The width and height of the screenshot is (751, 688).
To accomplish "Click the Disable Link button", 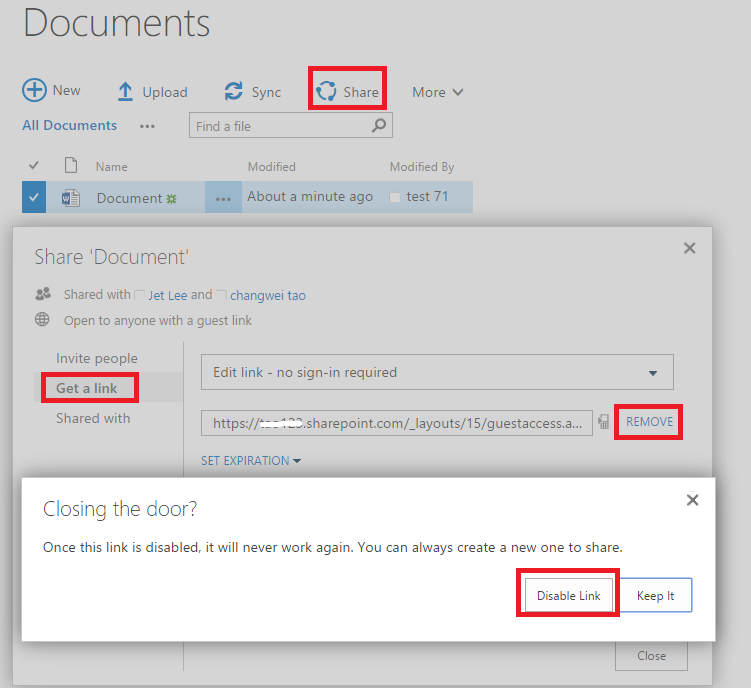I will click(569, 595).
